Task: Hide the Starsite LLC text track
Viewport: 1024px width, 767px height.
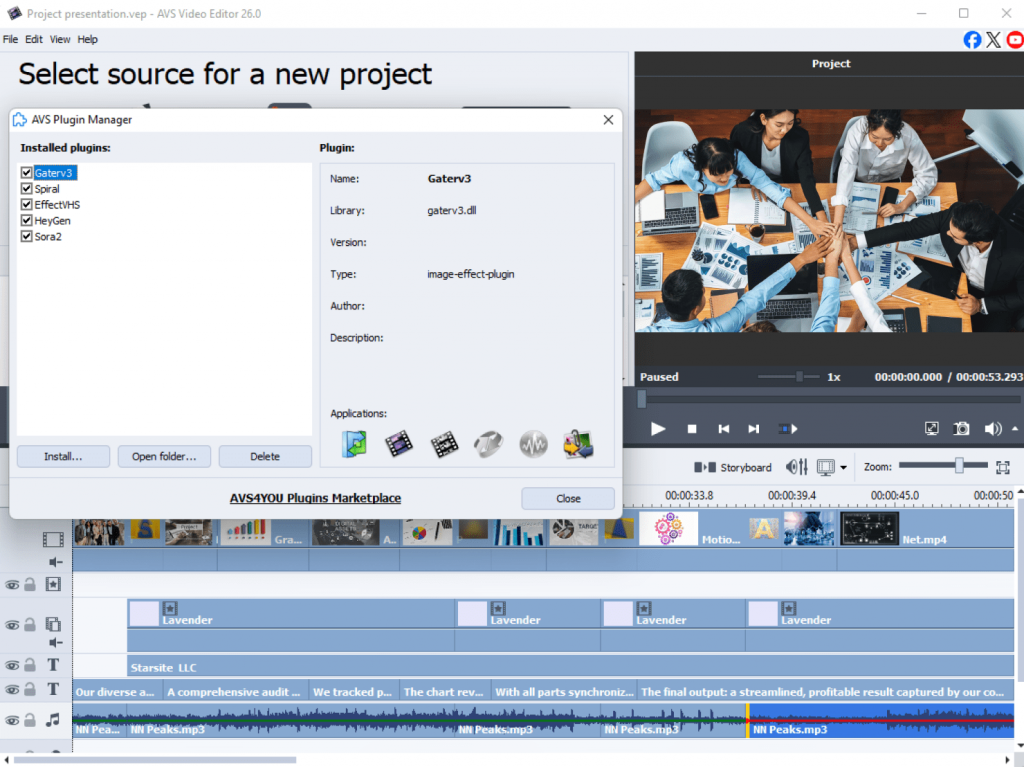Action: point(12,666)
